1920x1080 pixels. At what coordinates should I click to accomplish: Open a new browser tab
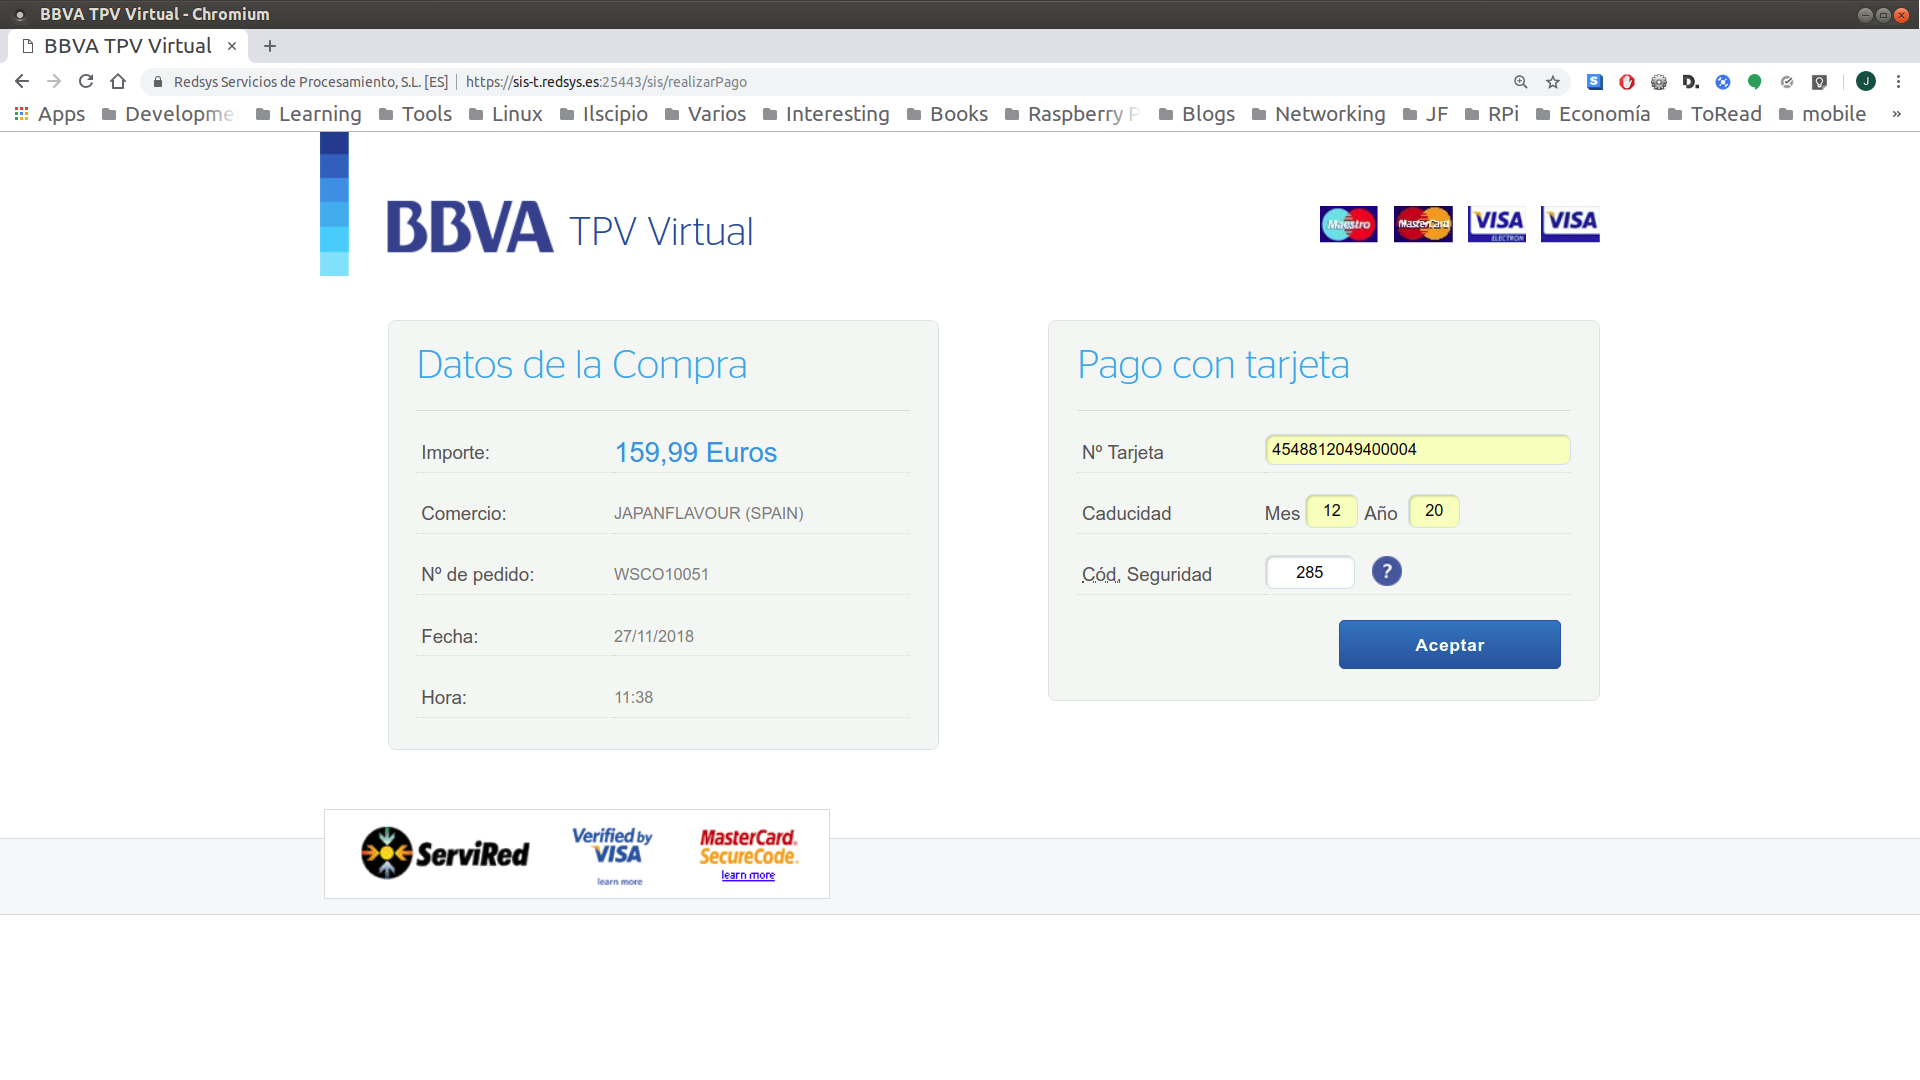270,46
